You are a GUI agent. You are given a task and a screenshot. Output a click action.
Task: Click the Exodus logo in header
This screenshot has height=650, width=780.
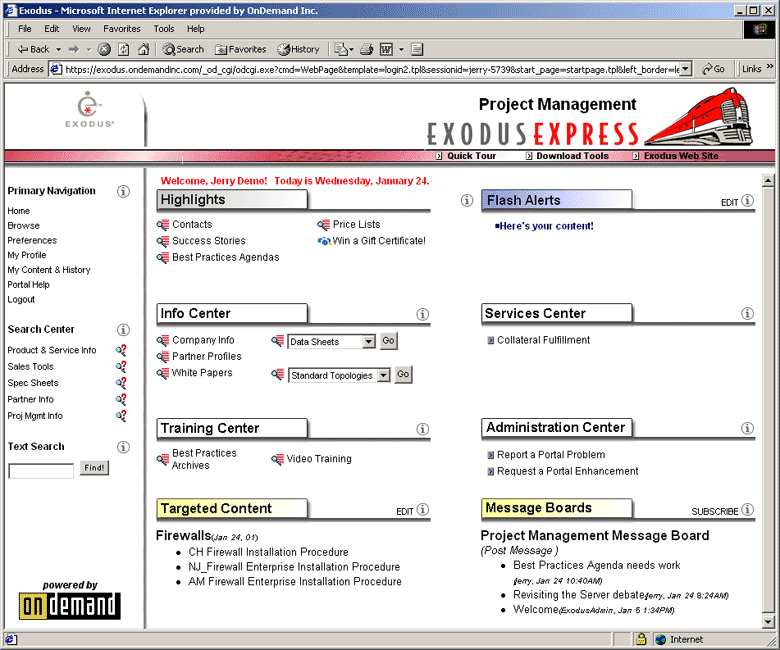point(89,109)
